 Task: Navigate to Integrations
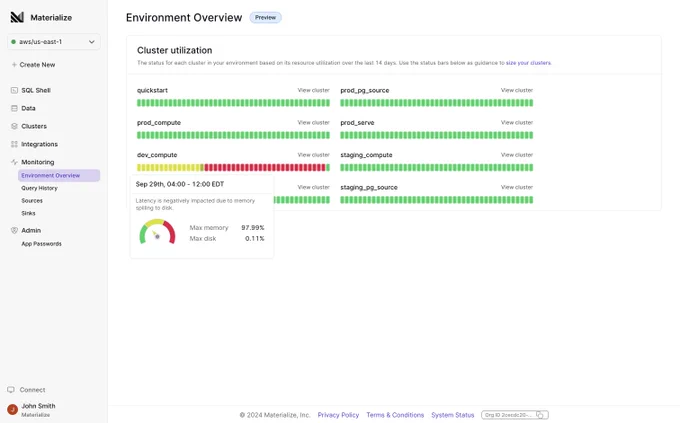coord(39,144)
